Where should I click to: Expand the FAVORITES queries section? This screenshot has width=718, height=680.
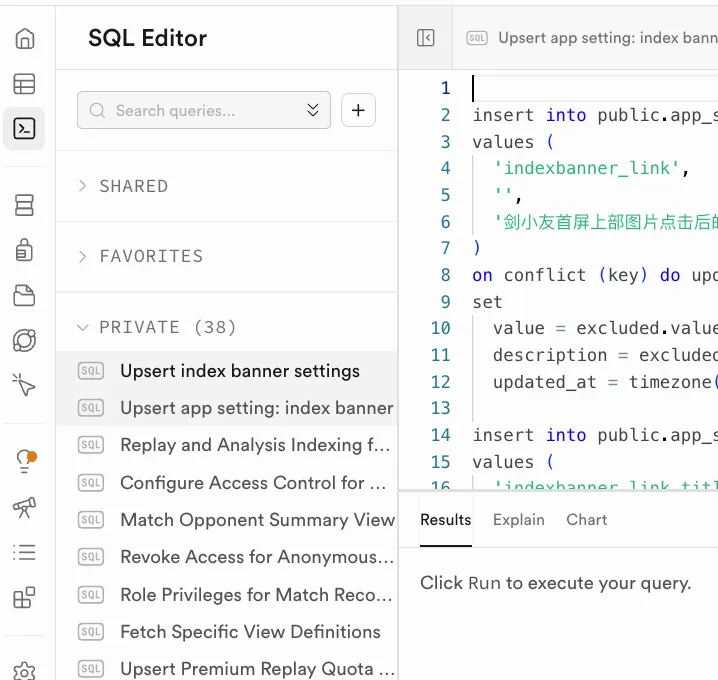coord(140,256)
